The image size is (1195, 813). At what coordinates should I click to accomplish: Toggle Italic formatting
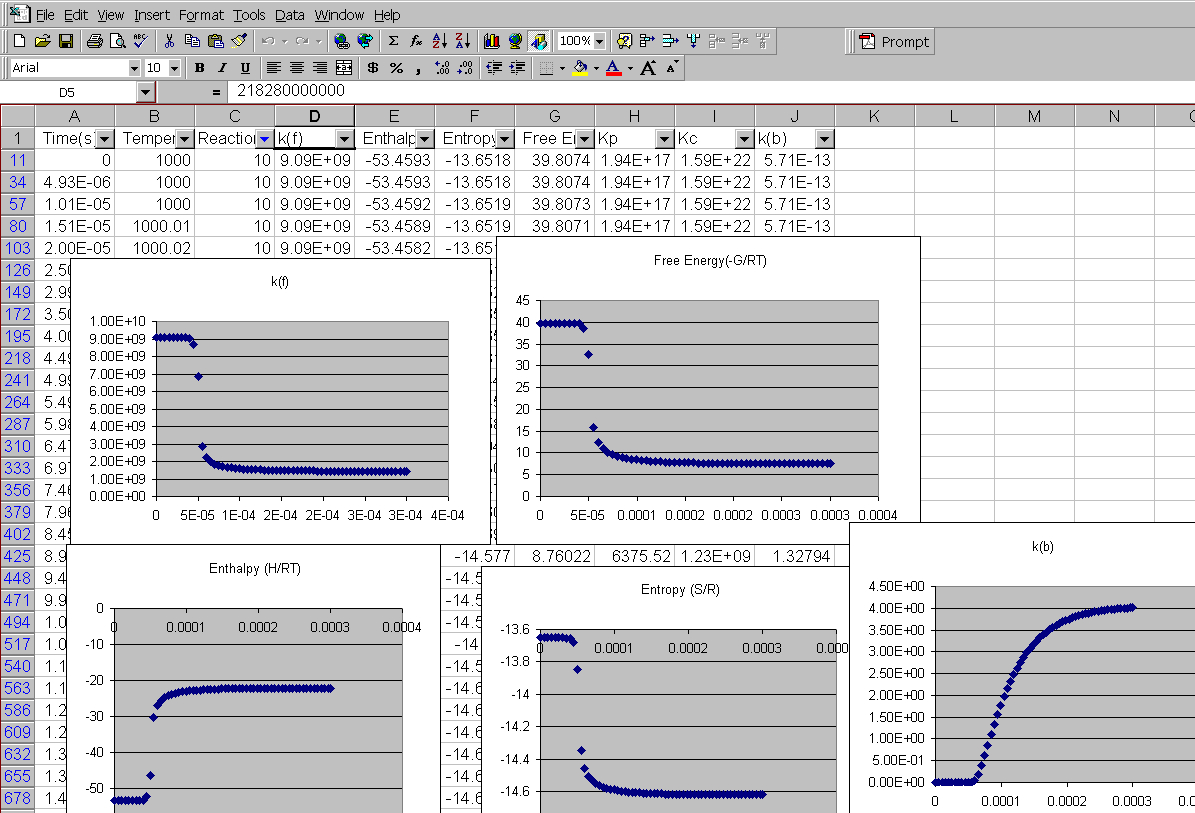point(222,68)
